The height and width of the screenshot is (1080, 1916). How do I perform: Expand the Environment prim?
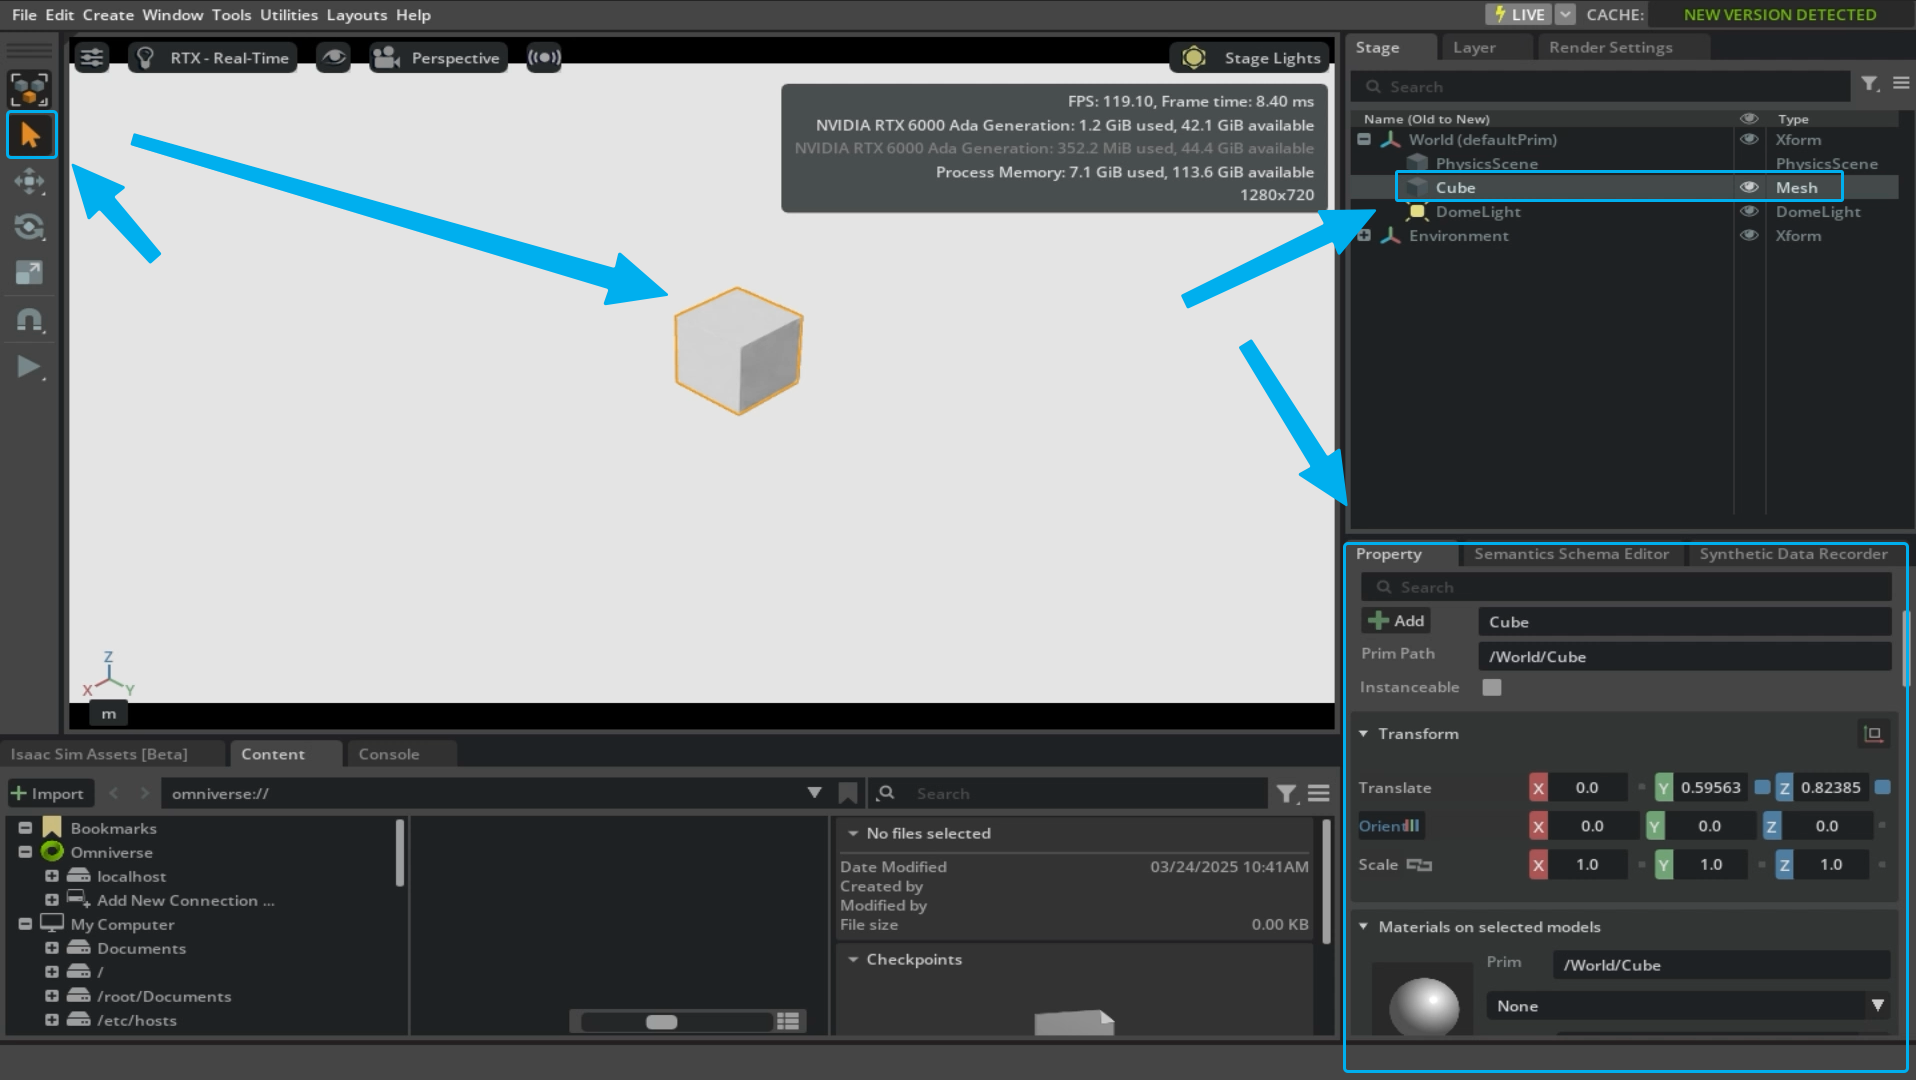click(1364, 236)
